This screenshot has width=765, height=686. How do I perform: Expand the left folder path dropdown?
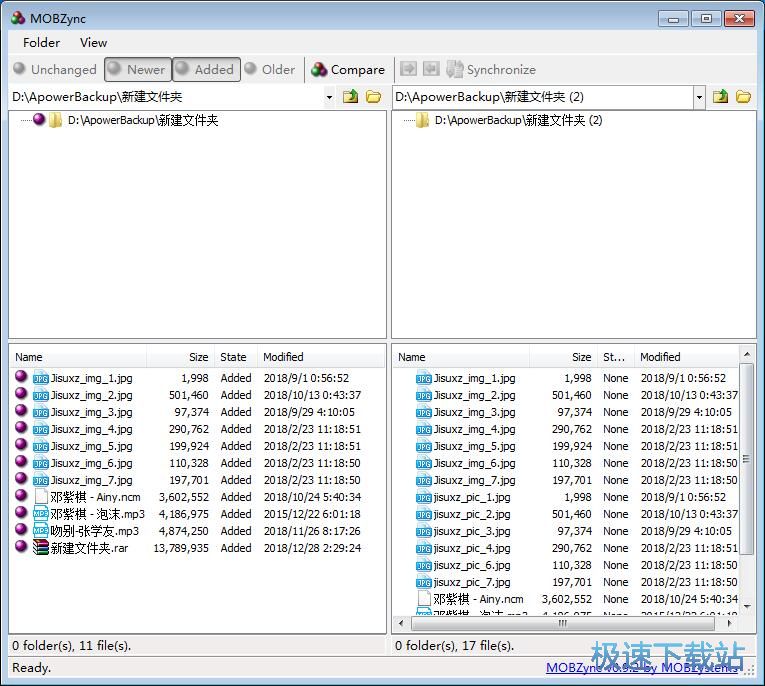(x=329, y=97)
